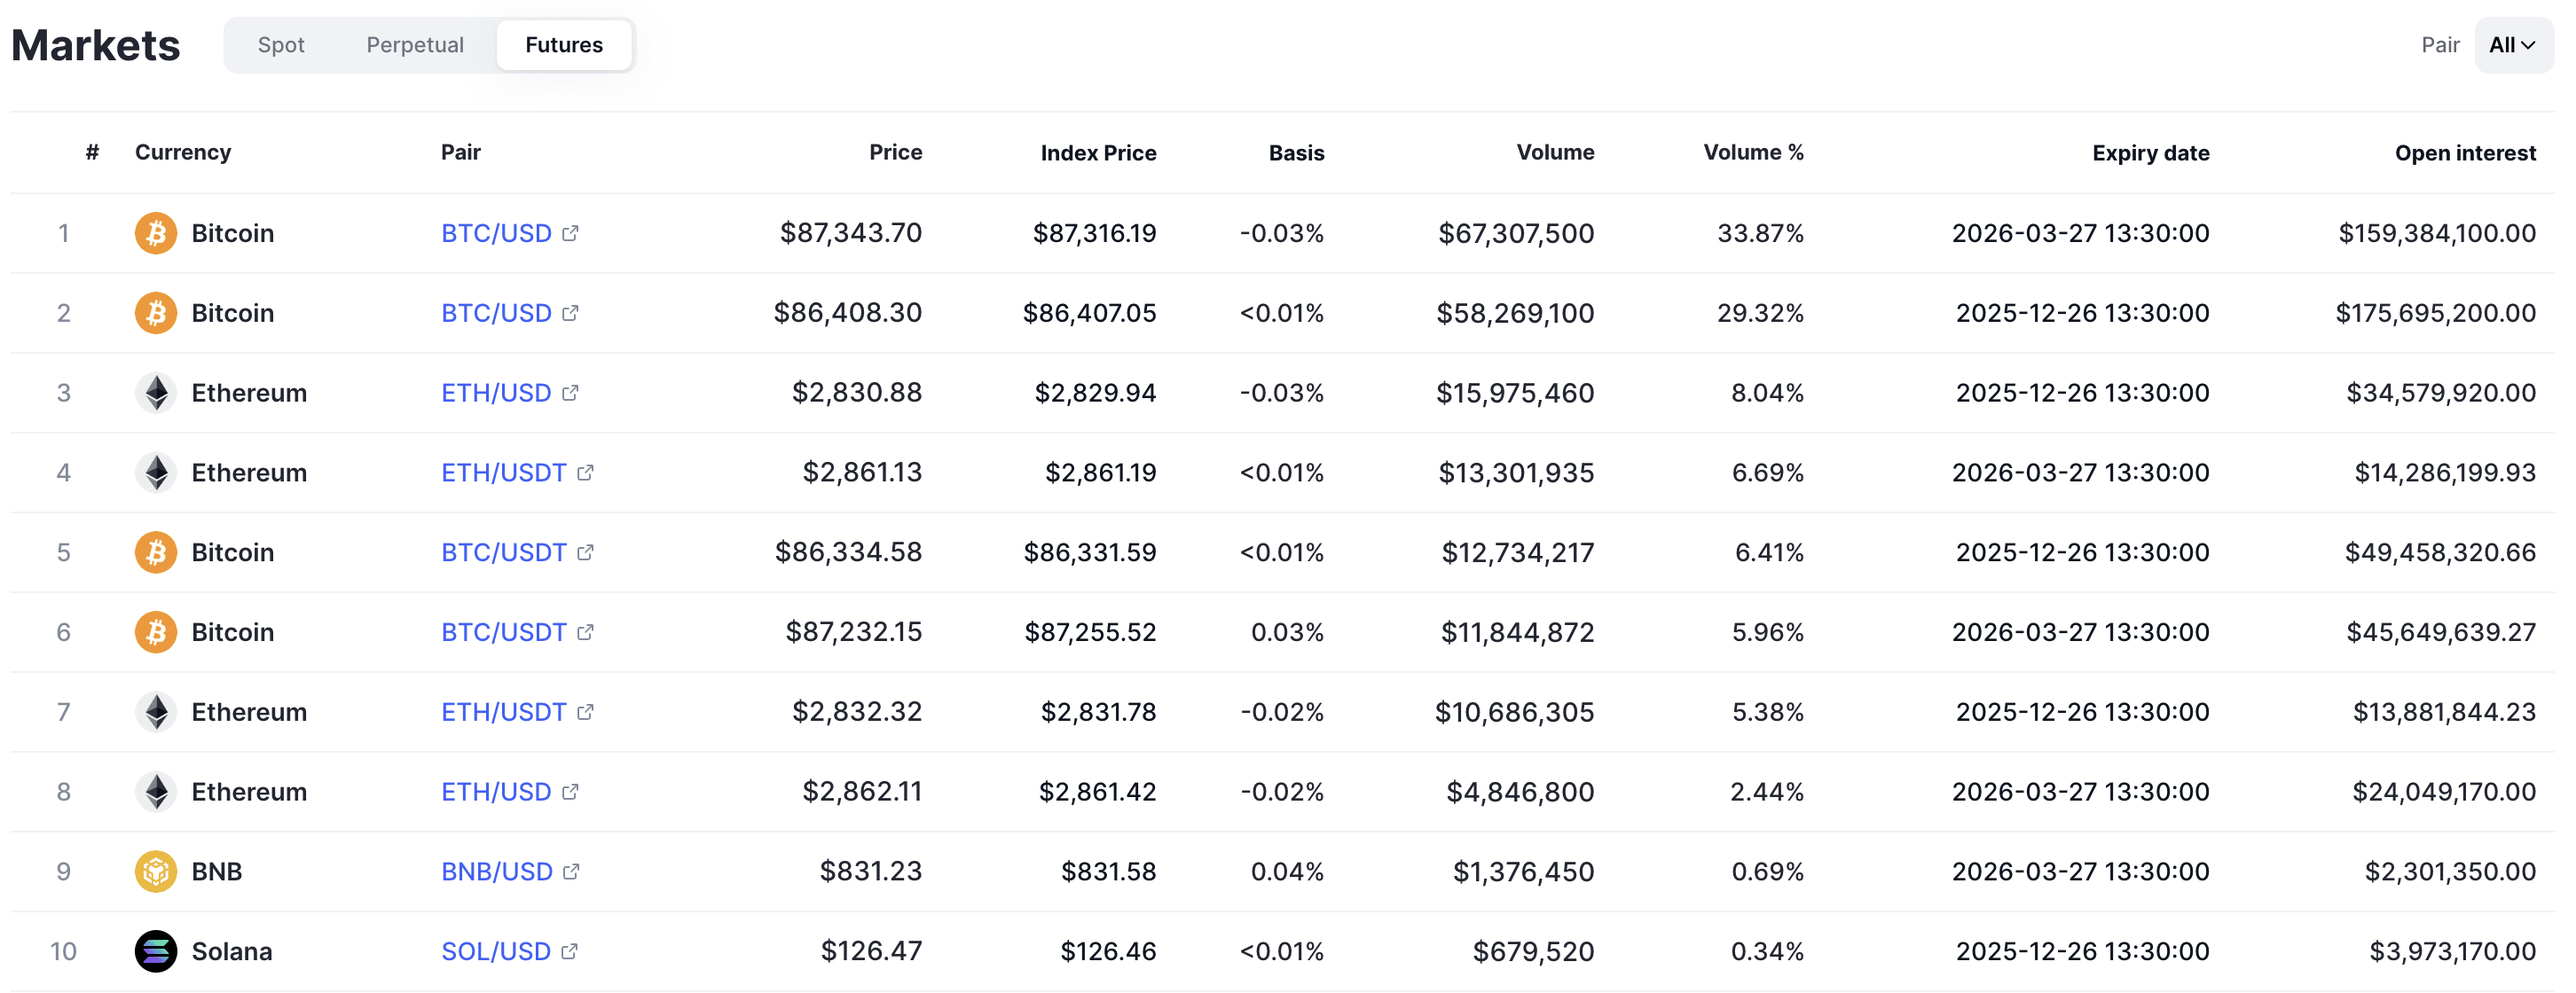The height and width of the screenshot is (993, 2576).
Task: Switch to the Perpetual tab
Action: 415,45
